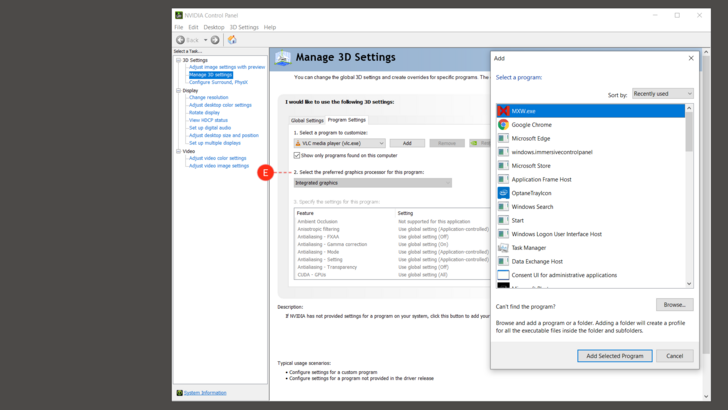
Task: Open the Help menu
Action: [270, 27]
